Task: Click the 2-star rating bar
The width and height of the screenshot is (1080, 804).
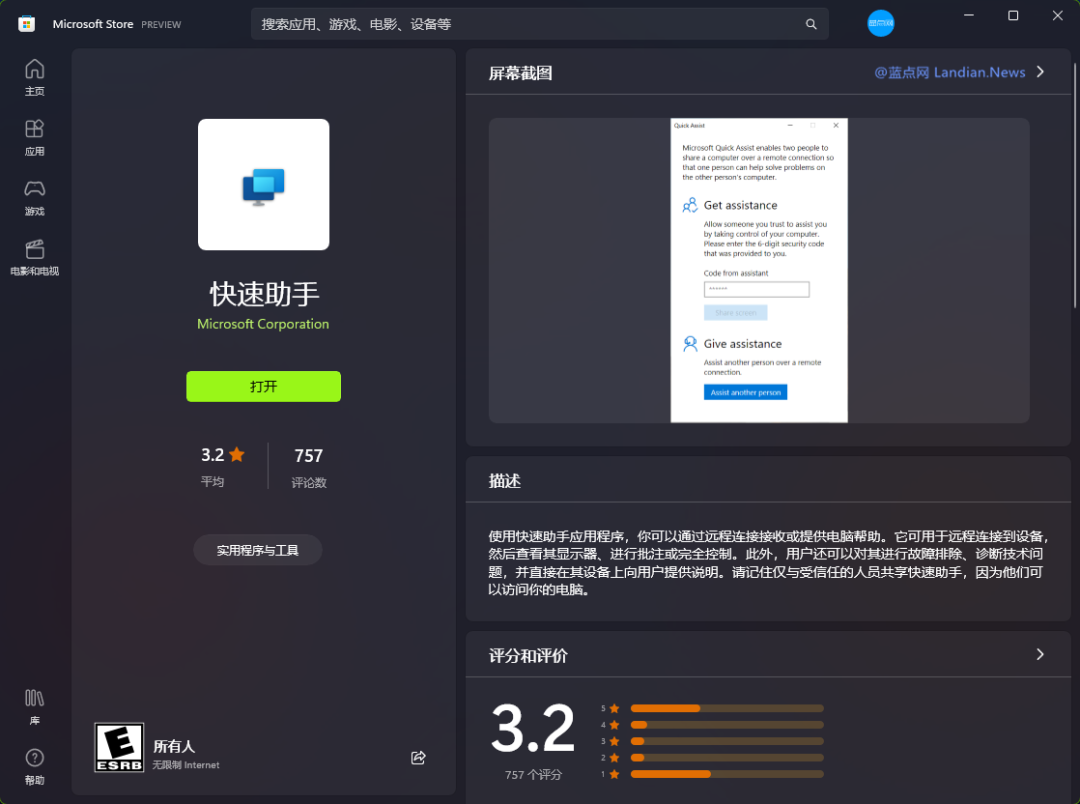Action: coord(727,758)
